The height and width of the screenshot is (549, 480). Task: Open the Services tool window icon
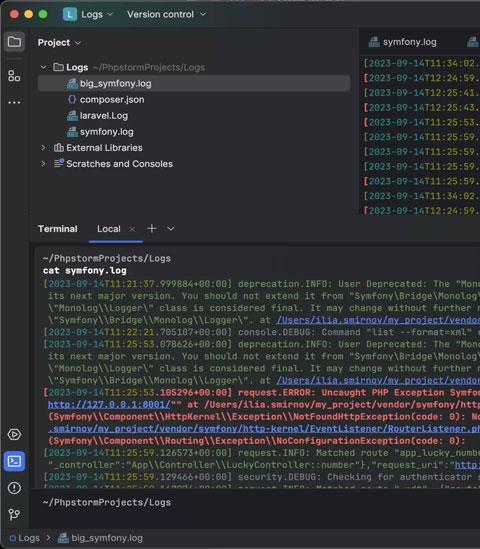coord(14,435)
